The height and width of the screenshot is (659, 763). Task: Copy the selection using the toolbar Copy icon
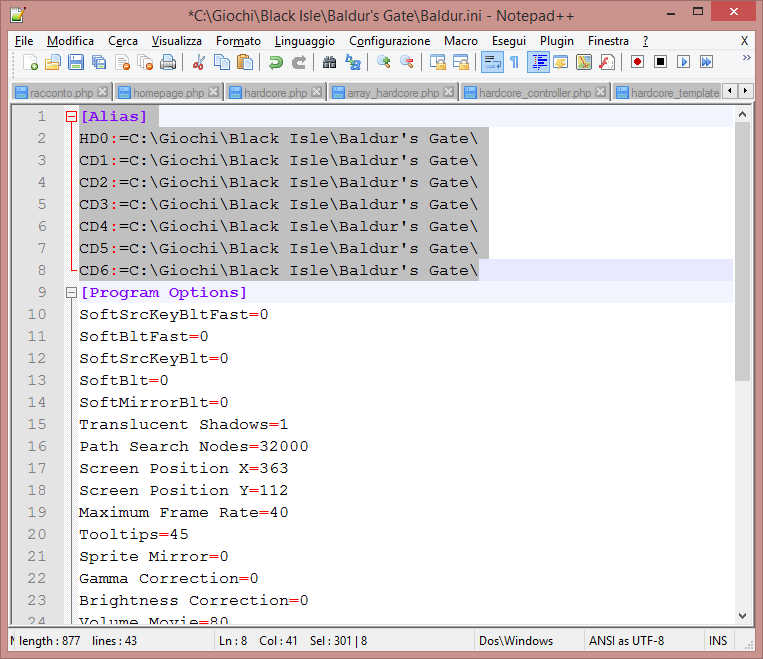(222, 62)
